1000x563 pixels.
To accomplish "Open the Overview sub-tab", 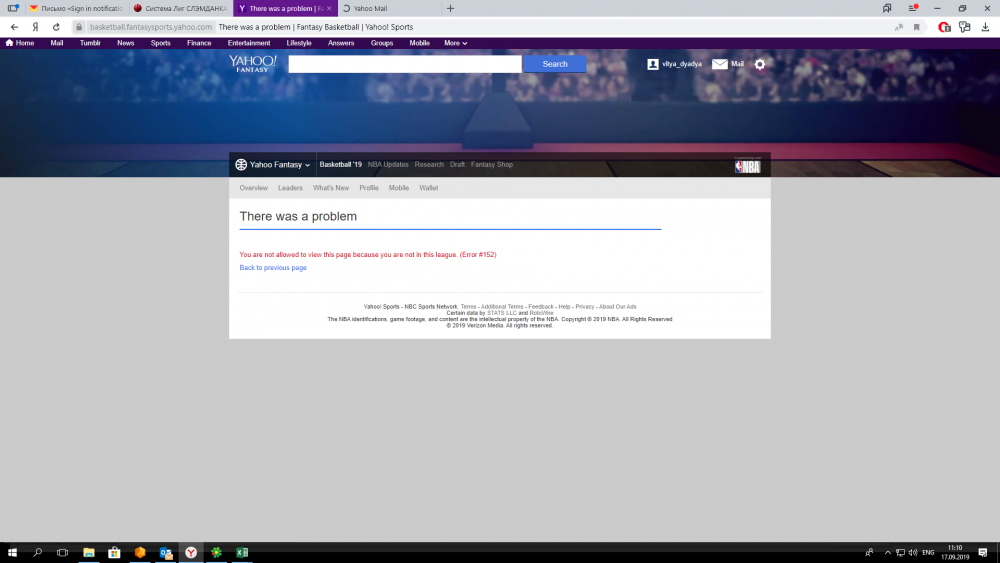I will pos(253,188).
